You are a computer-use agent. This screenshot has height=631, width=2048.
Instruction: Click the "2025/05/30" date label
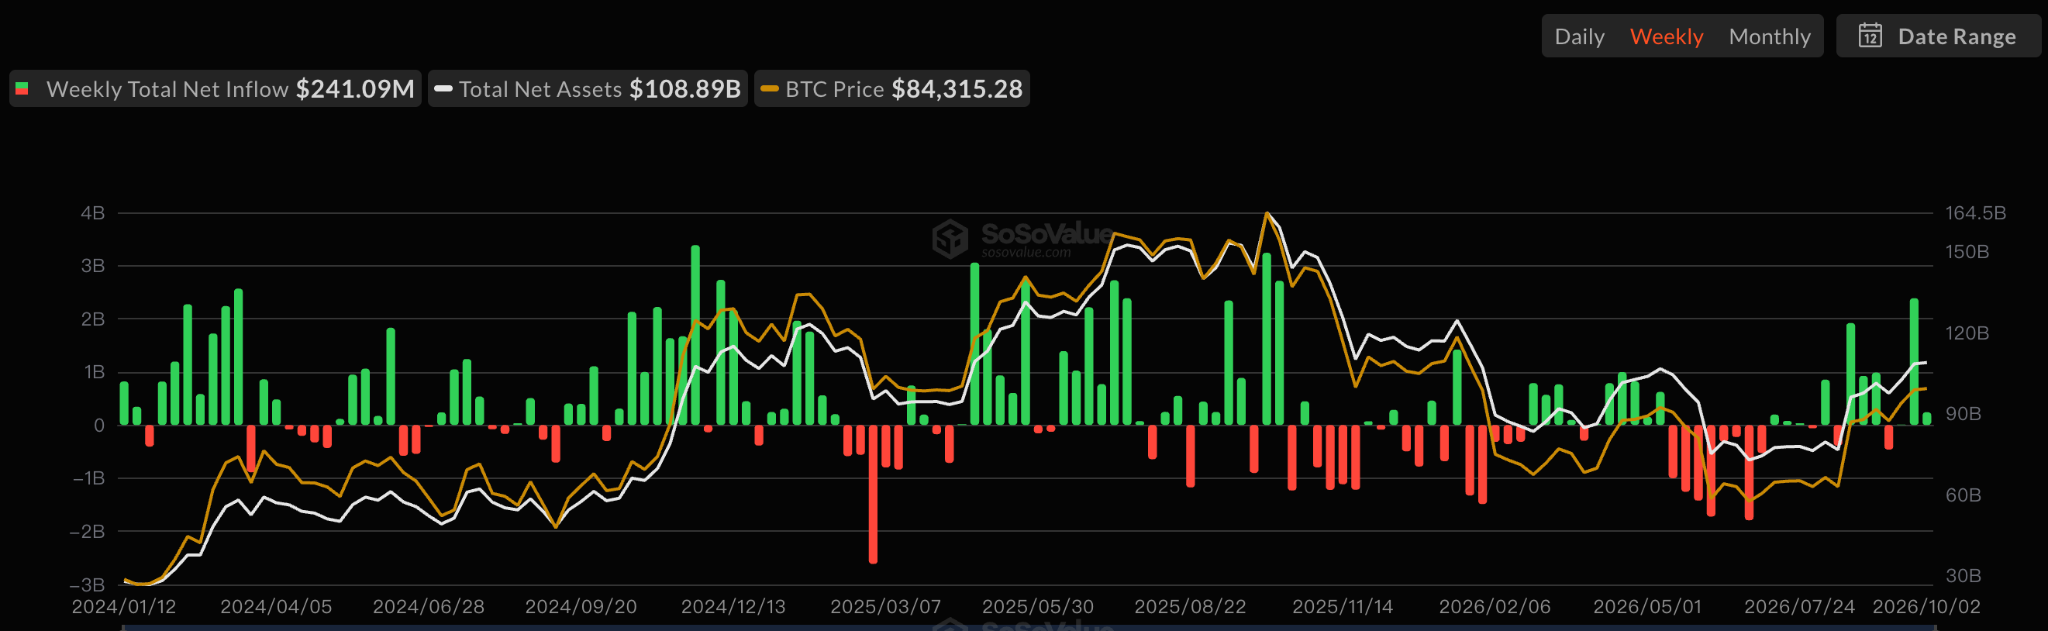pos(1038,607)
